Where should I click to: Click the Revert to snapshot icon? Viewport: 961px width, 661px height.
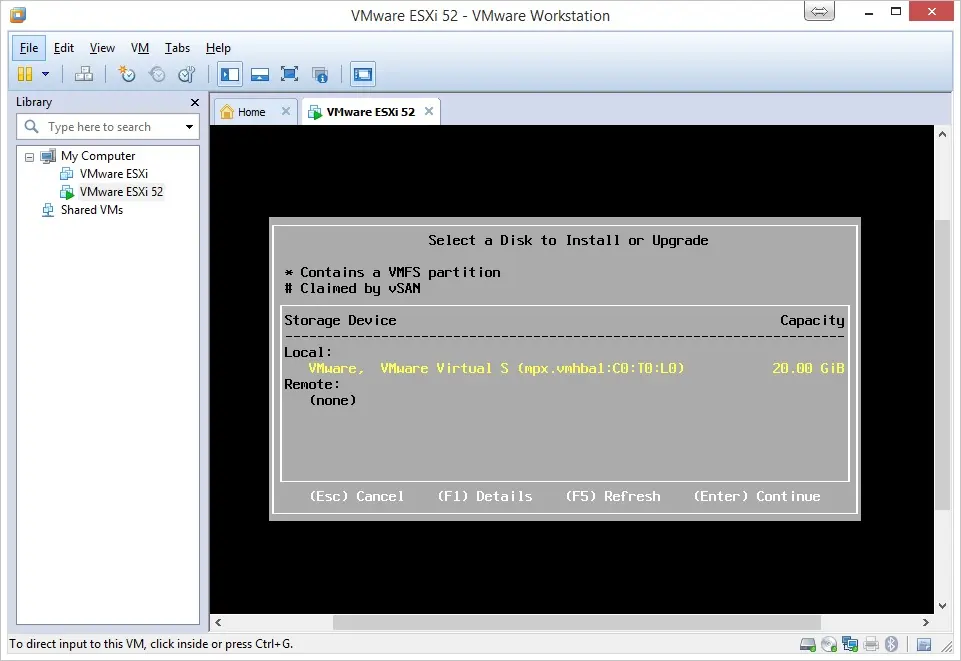point(157,74)
